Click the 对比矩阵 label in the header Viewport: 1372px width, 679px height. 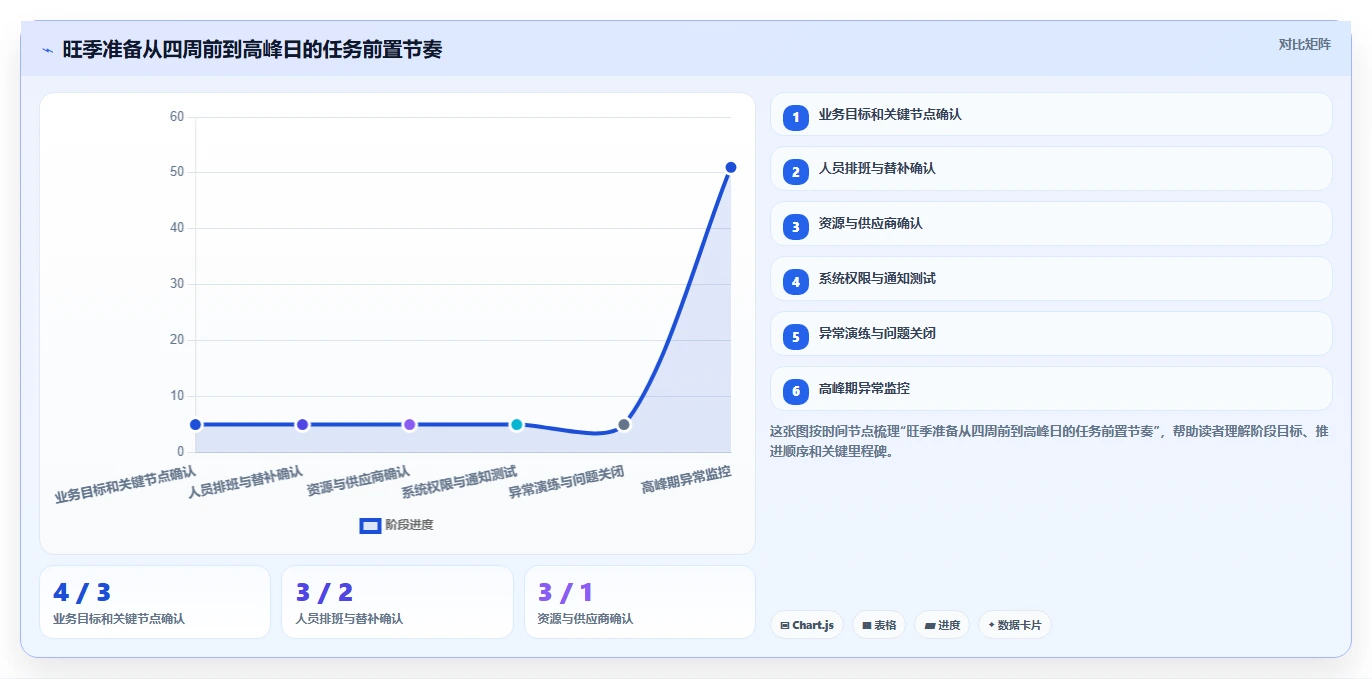point(1305,44)
